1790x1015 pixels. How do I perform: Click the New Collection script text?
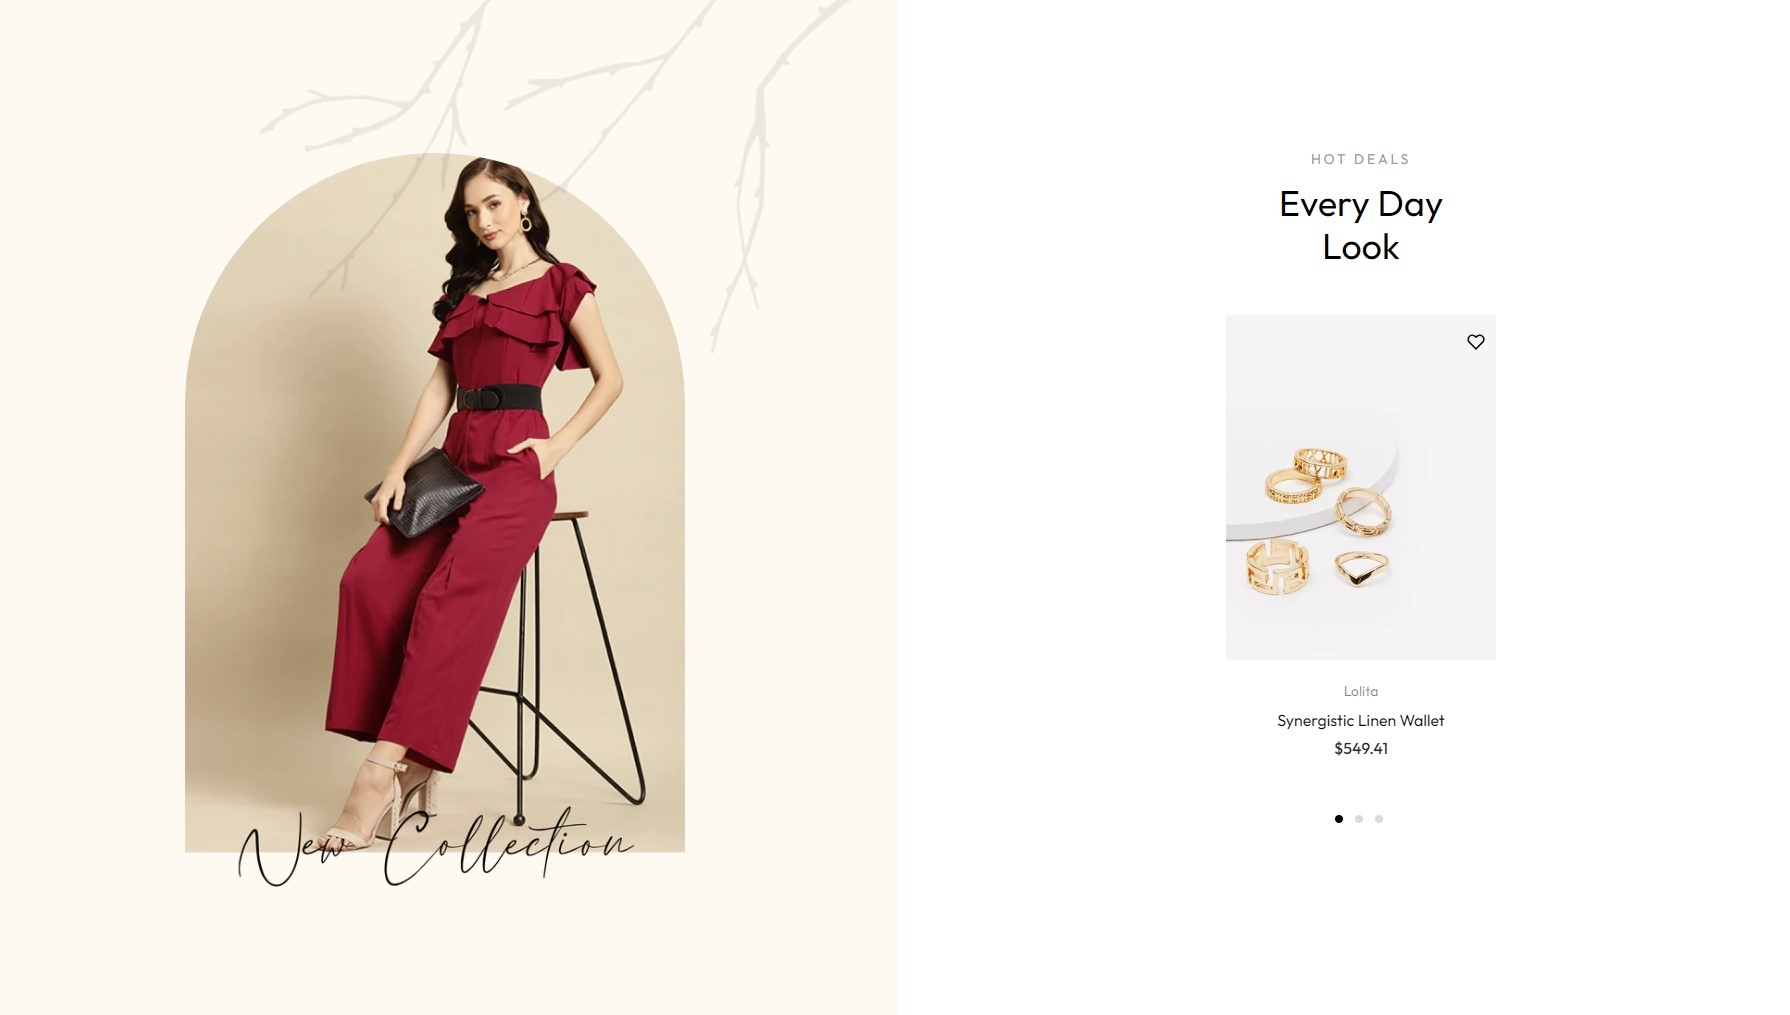[435, 846]
